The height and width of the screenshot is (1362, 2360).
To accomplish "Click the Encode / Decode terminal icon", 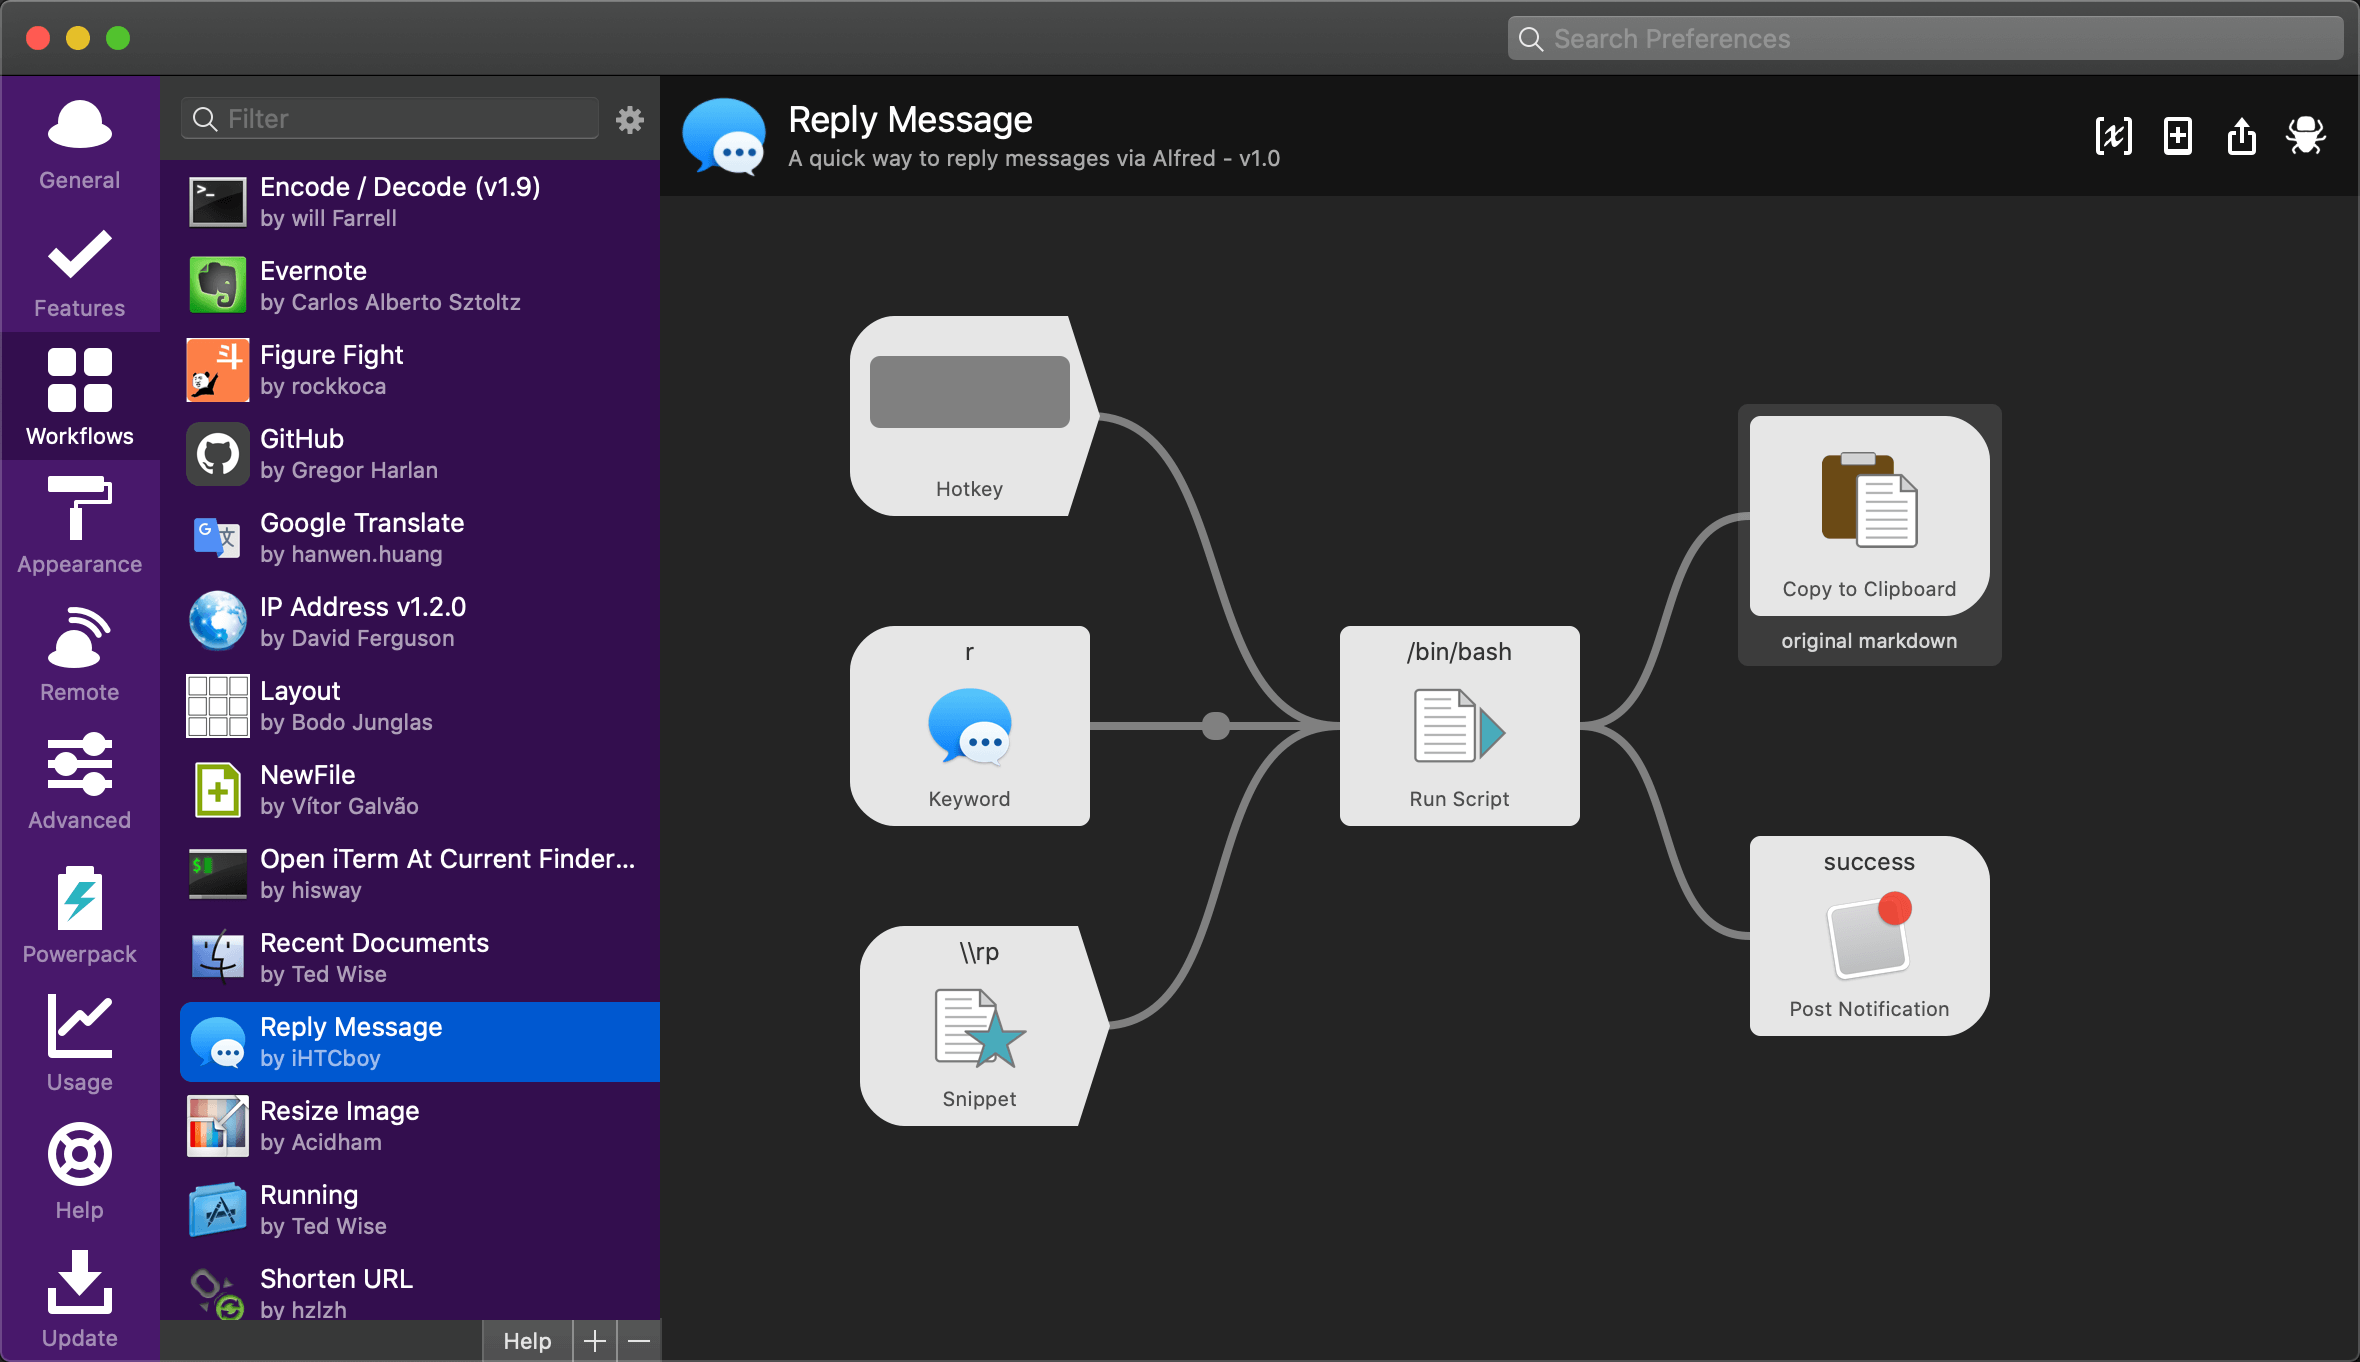I will coord(218,202).
